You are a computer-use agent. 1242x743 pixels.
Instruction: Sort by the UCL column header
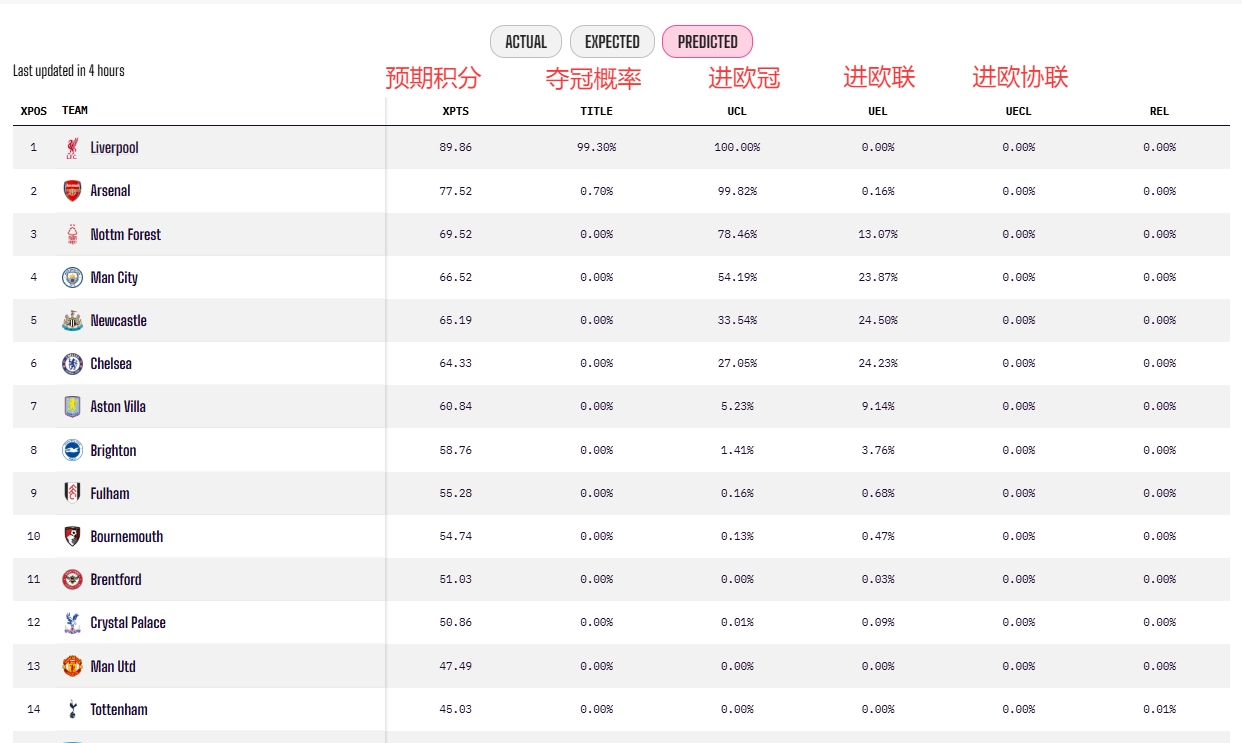coord(737,111)
